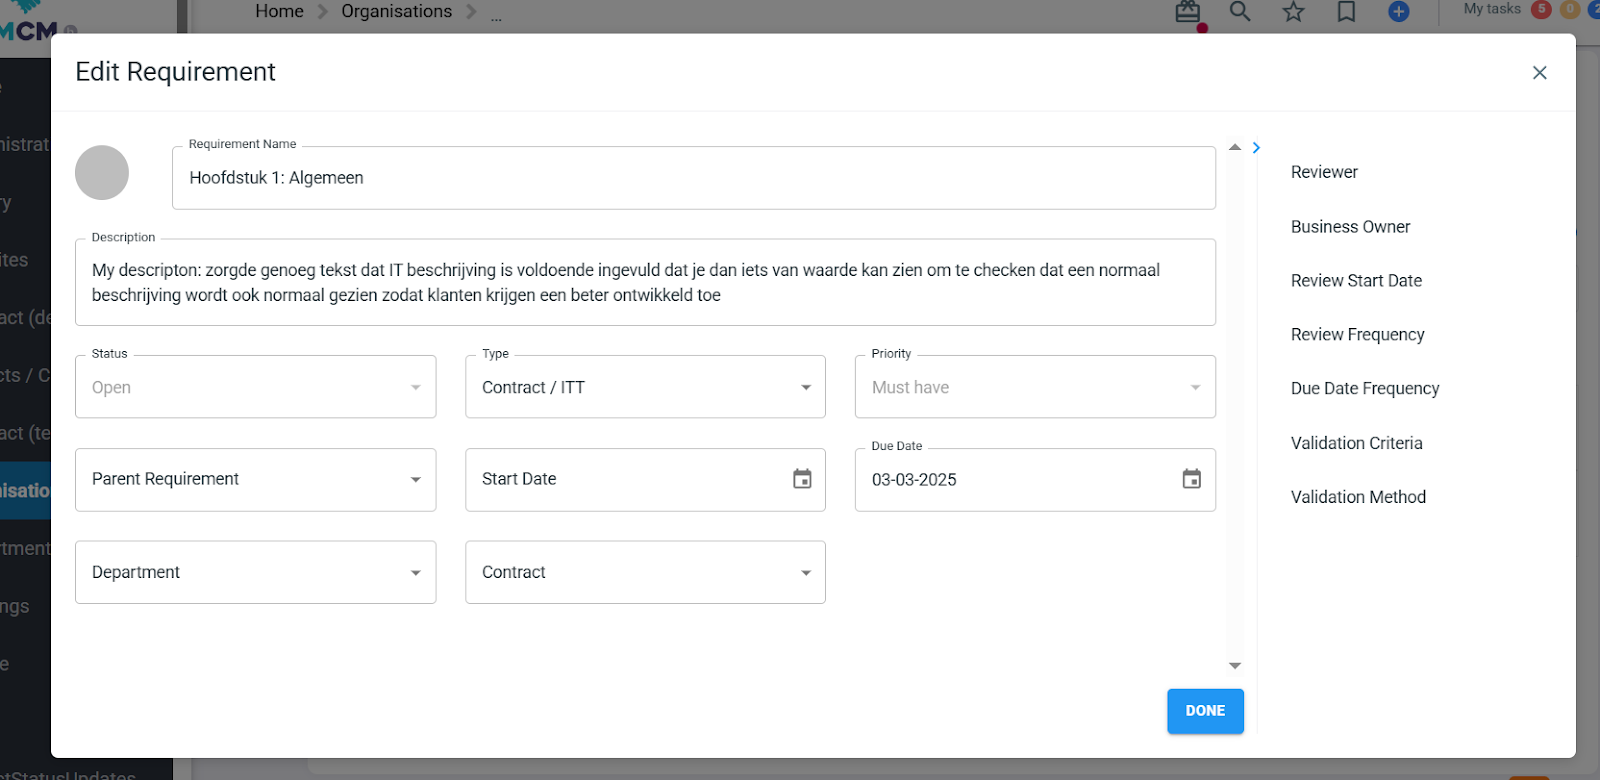
Task: Close the Edit Requirement dialog
Action: click(1540, 72)
